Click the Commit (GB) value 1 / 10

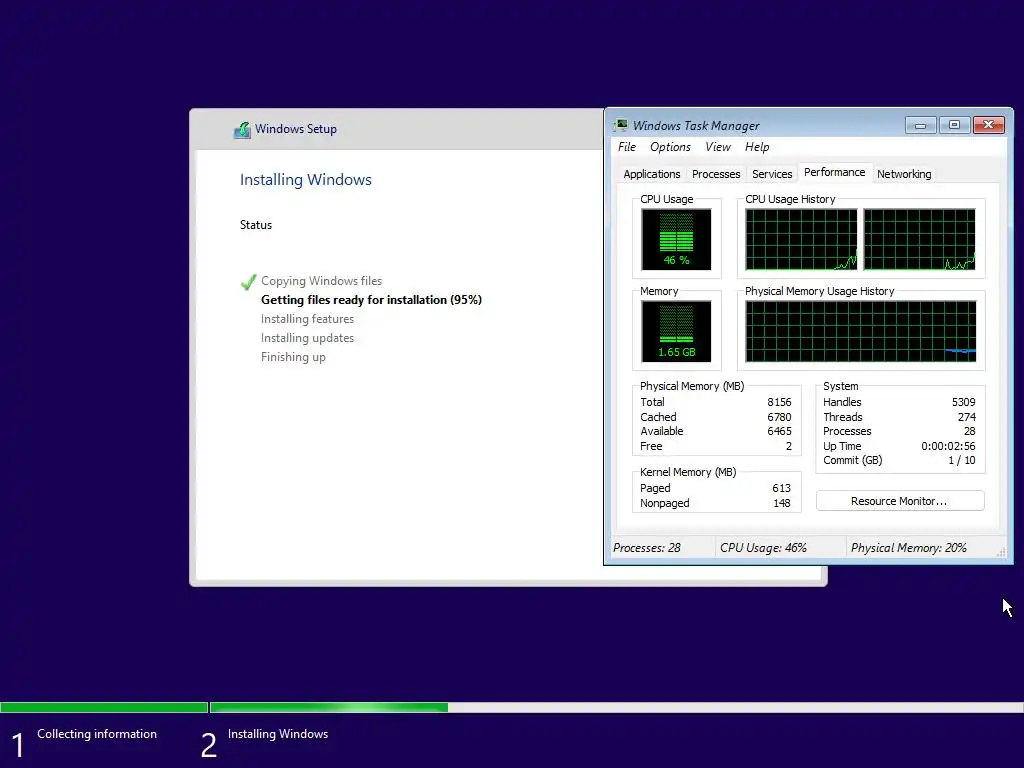(x=961, y=460)
